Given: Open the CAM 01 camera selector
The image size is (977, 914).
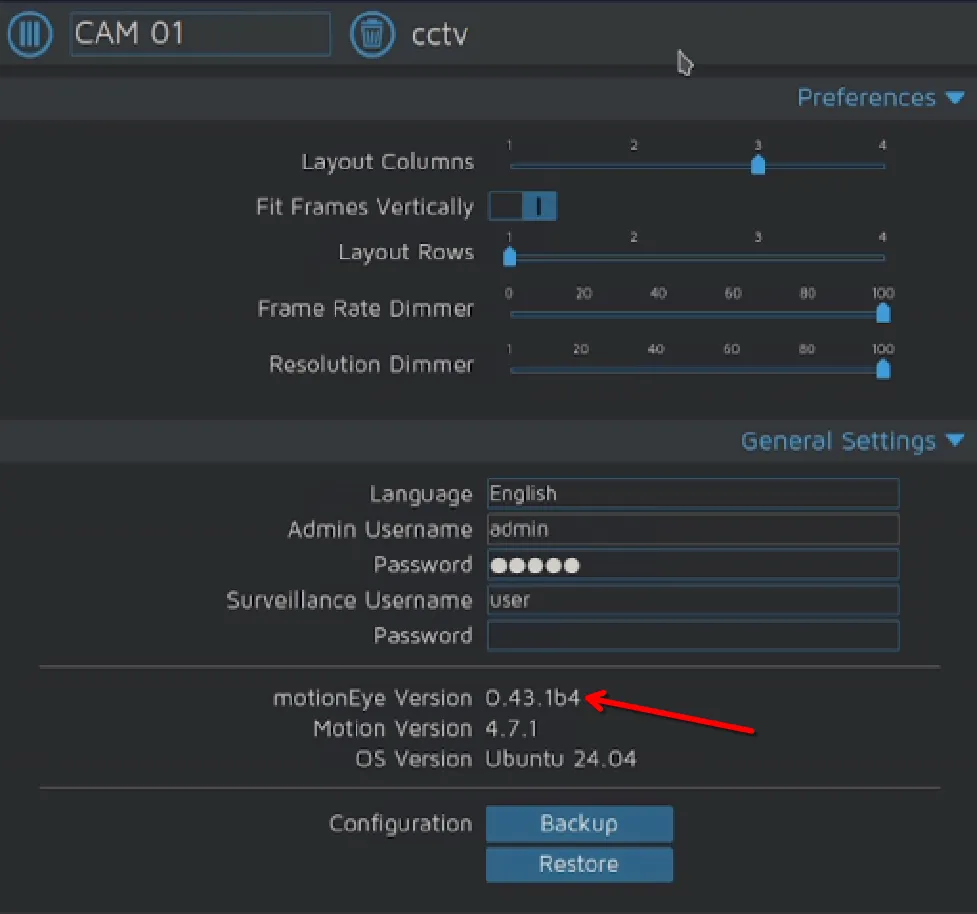Looking at the screenshot, I should 201,34.
